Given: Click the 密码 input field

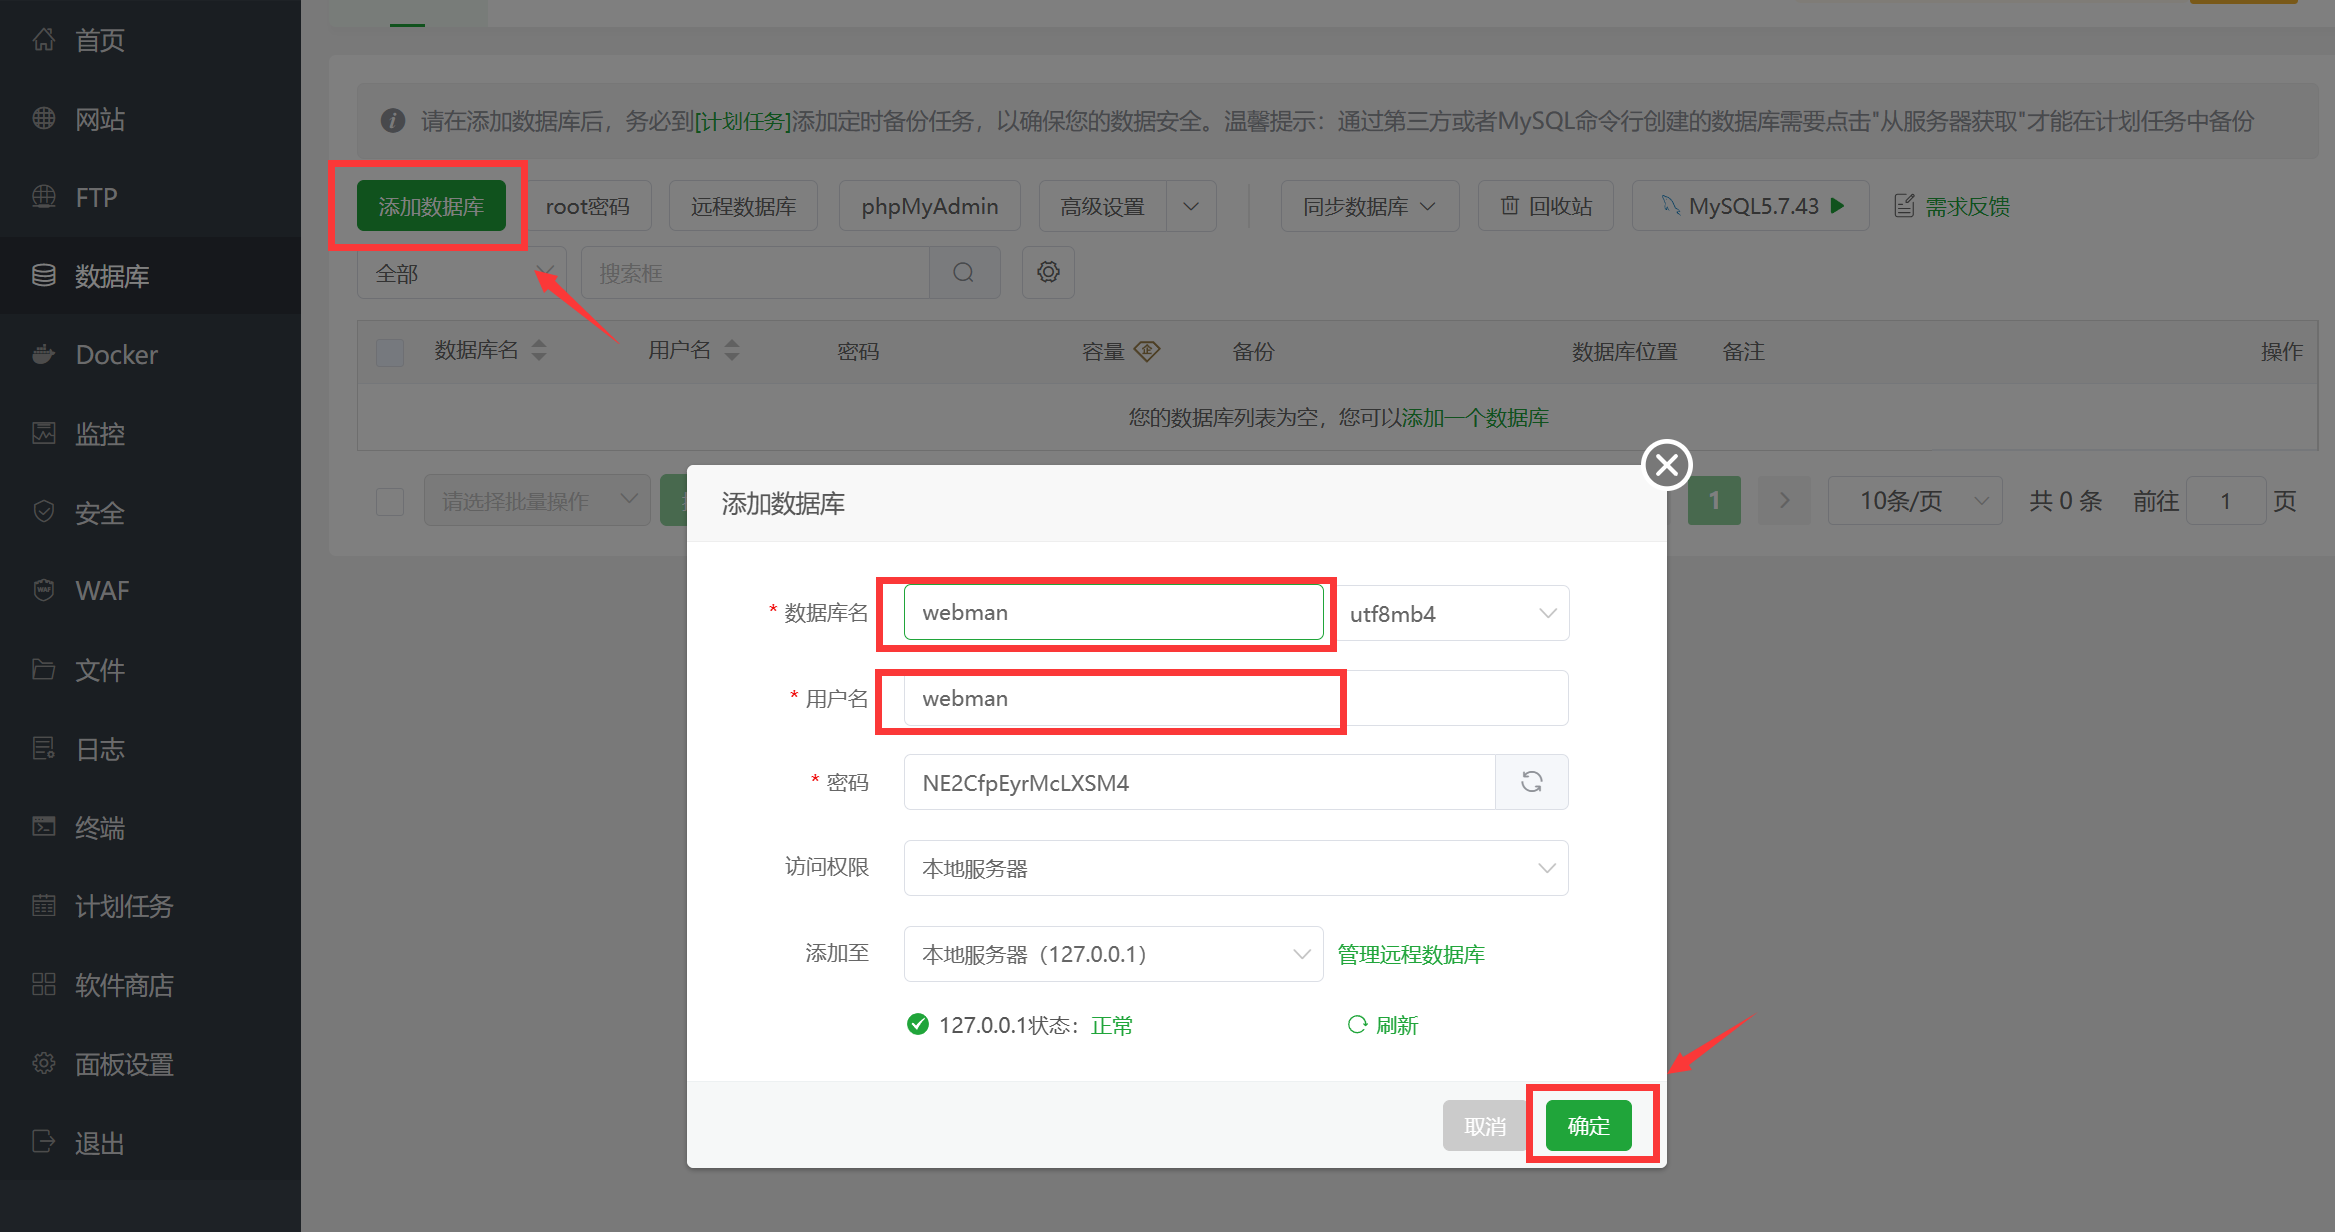Looking at the screenshot, I should pyautogui.click(x=1199, y=782).
